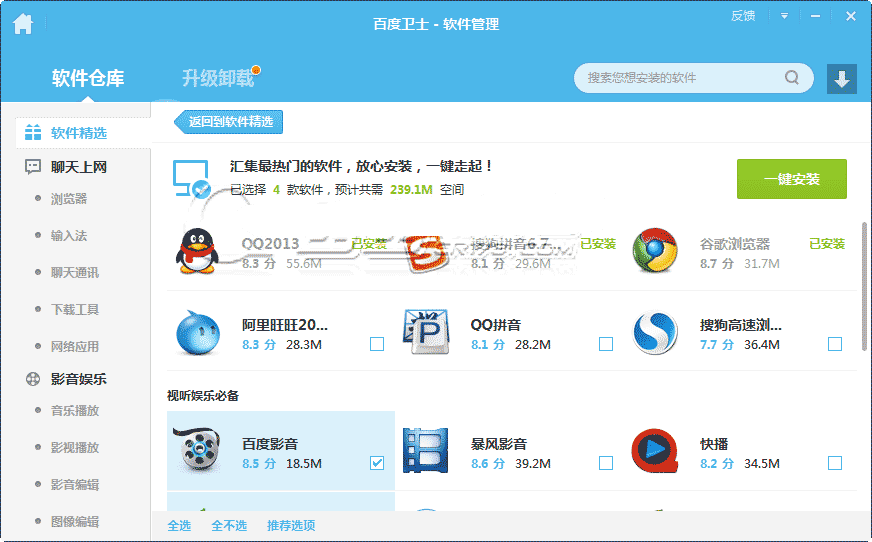Open 聊天上网 category

tap(78, 167)
